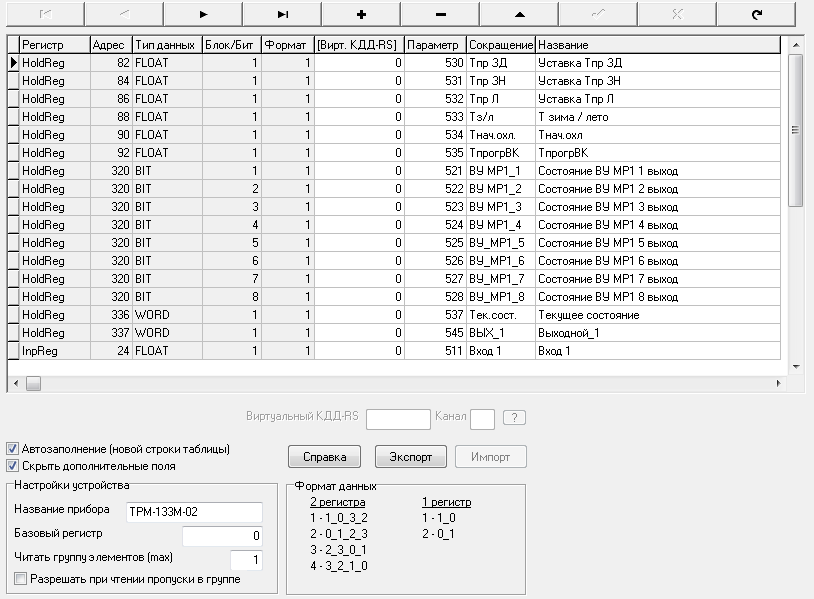The height and width of the screenshot is (599, 814).
Task: Uncheck Скрыть дополнительные поля checkbox
Action: (x=13, y=465)
